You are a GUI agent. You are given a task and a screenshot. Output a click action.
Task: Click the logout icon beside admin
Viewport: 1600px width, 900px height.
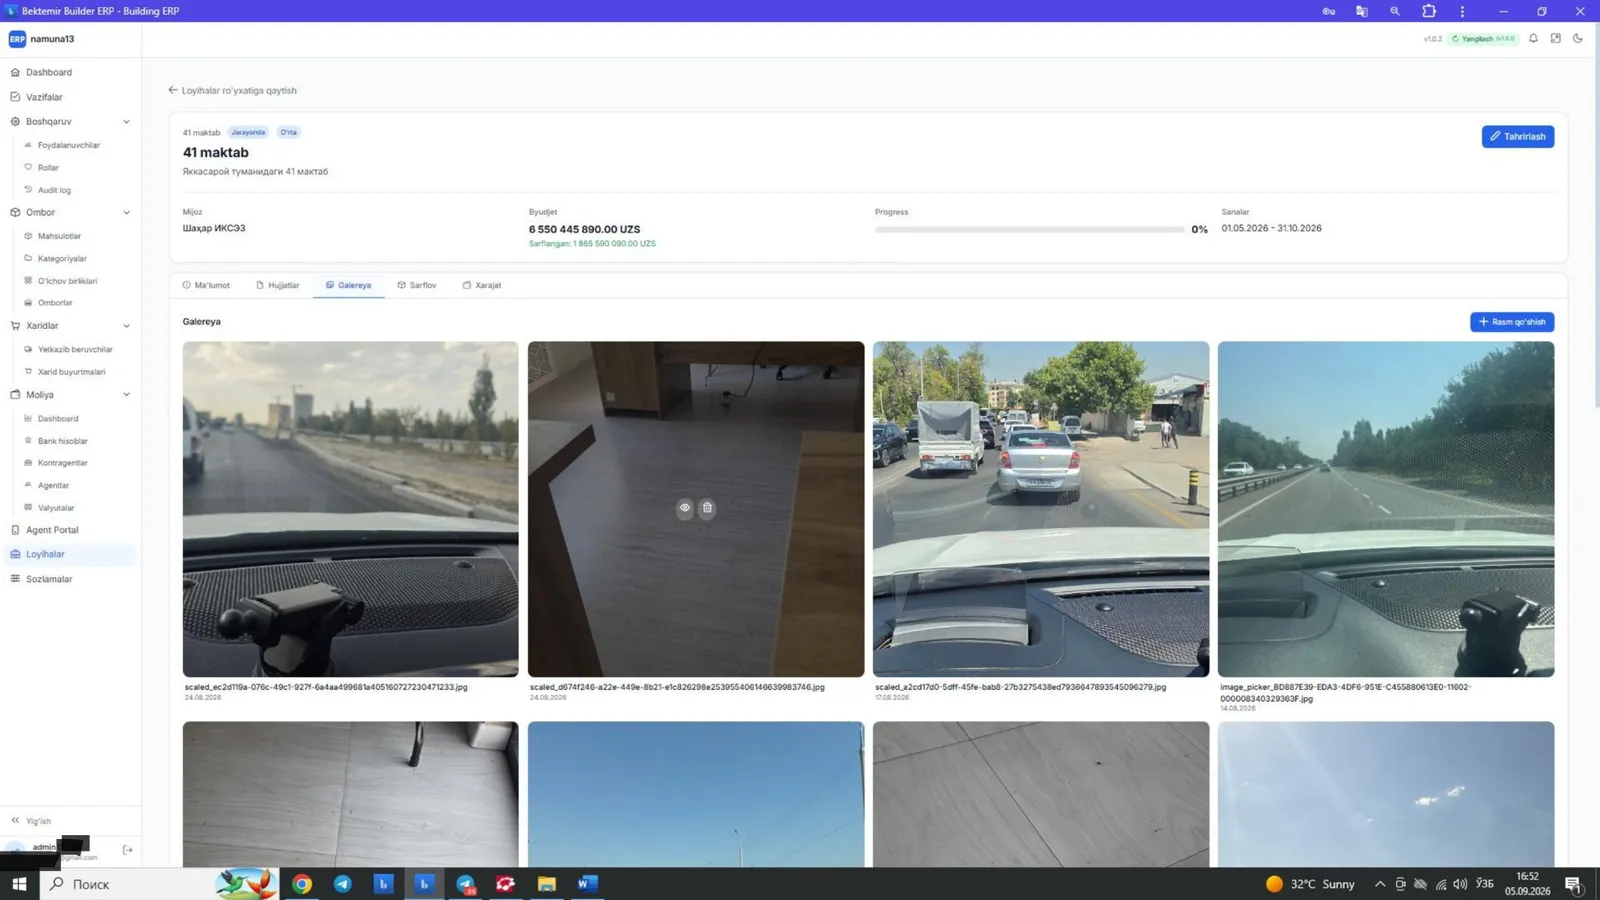(x=127, y=850)
